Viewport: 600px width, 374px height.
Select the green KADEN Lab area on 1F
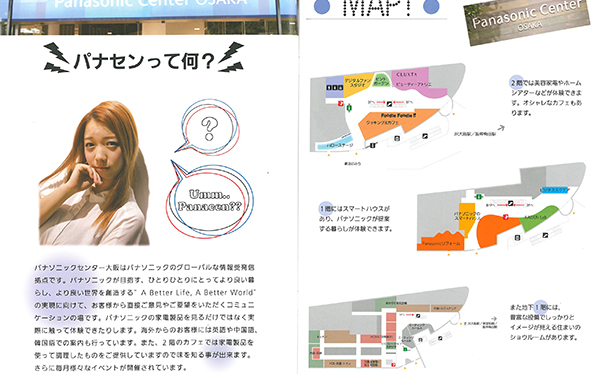point(538,218)
